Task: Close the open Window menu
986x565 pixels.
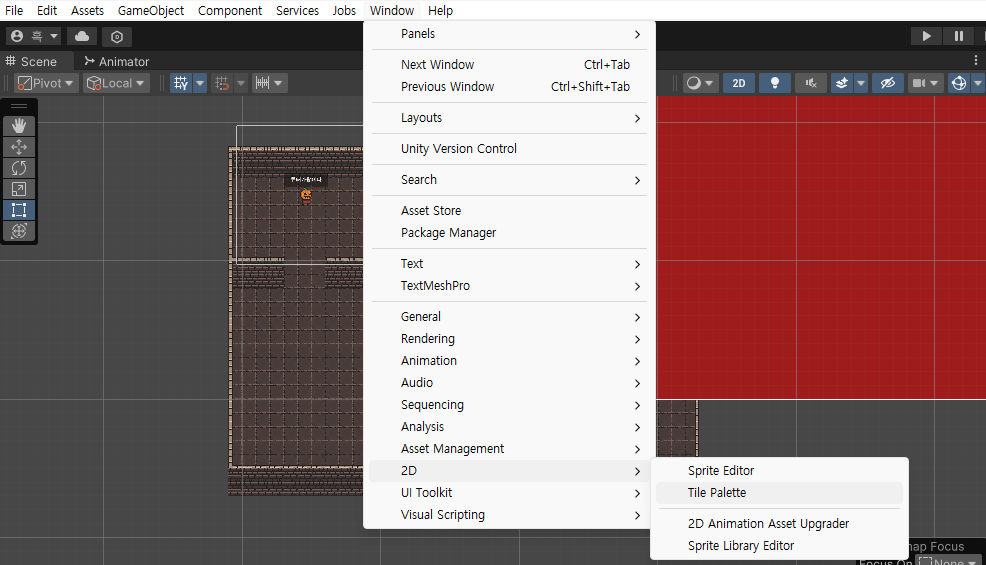Action: point(392,11)
